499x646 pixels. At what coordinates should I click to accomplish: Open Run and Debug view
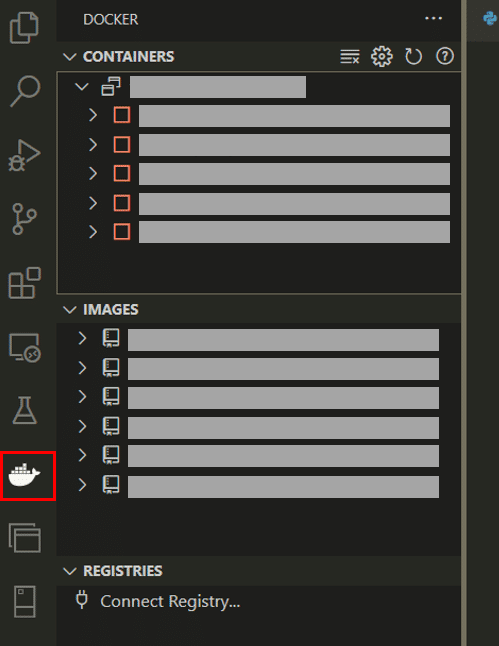tap(24, 155)
